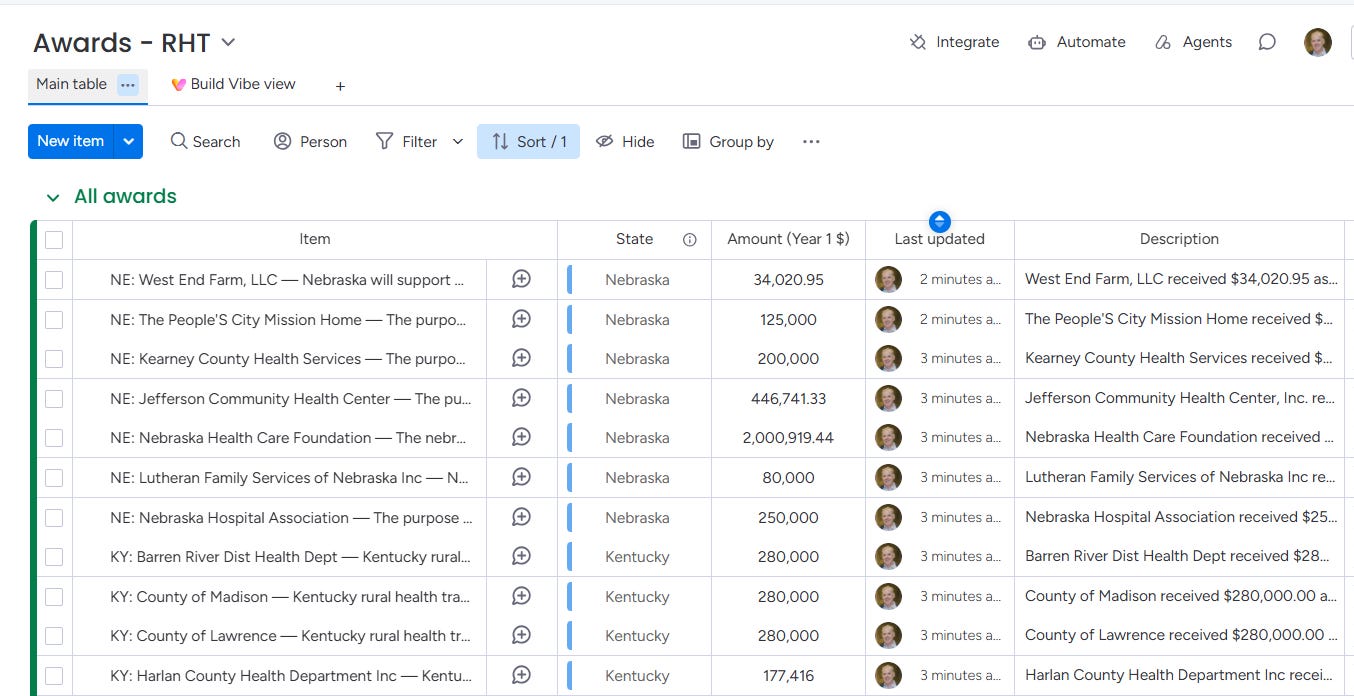1354x696 pixels.
Task: Select the Kearney County Health Services checkbox
Action: (54, 359)
